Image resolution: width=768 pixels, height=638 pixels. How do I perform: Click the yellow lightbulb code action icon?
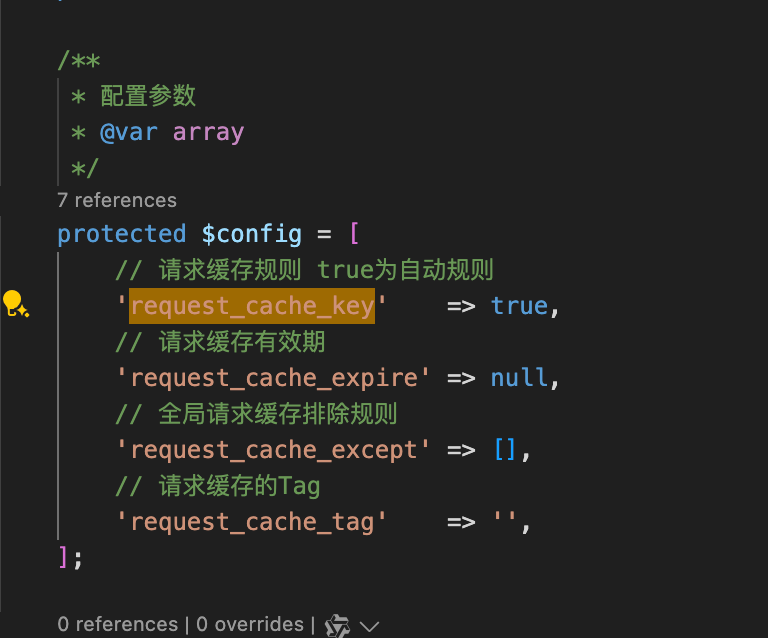tap(15, 304)
